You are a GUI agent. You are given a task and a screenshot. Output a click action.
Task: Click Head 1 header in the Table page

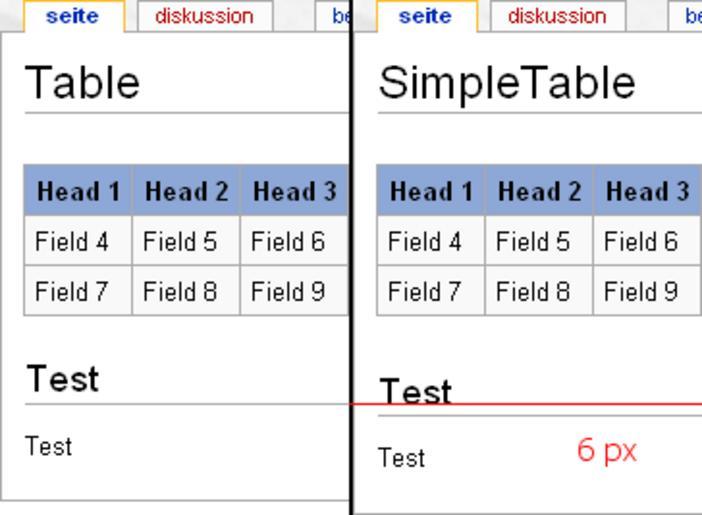[x=78, y=191]
